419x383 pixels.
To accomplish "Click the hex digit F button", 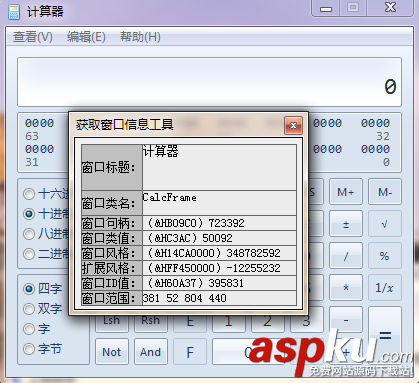I will 190,352.
